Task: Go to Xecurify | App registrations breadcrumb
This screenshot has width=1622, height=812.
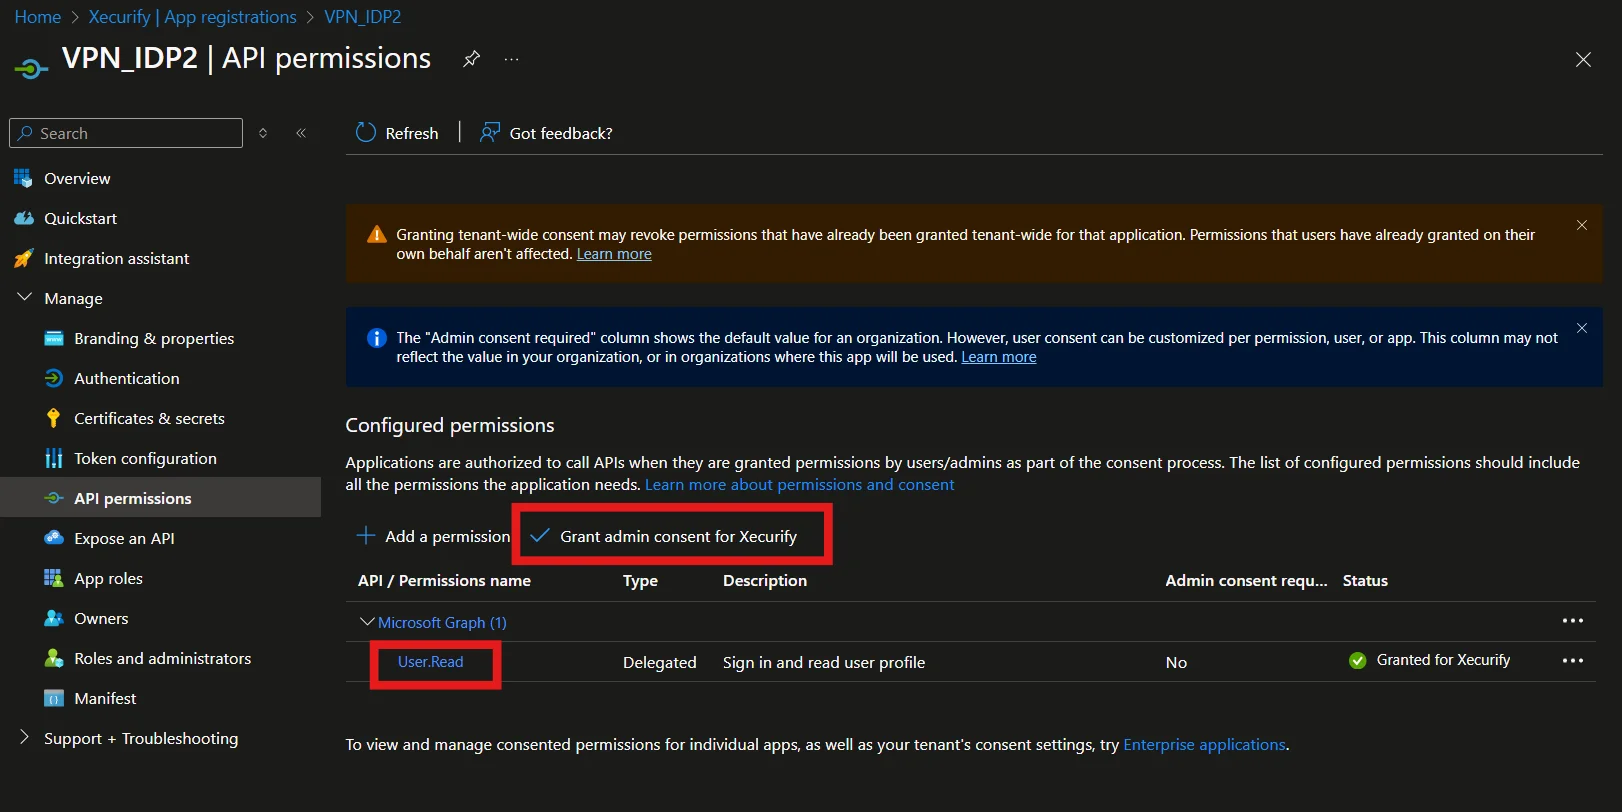Action: pyautogui.click(x=192, y=17)
